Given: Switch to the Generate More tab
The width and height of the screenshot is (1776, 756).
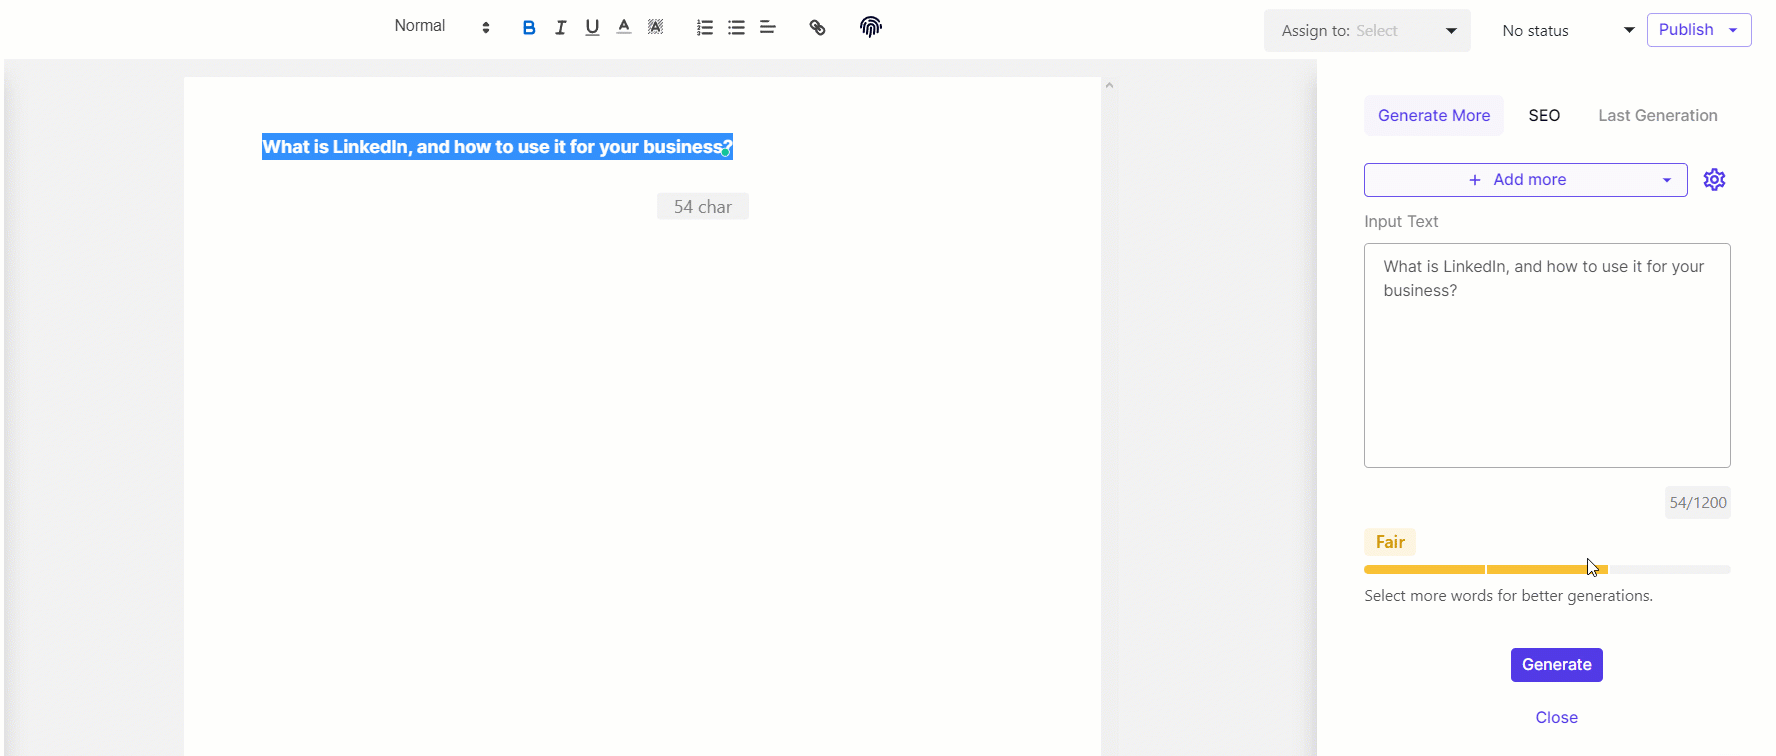Looking at the screenshot, I should coord(1434,116).
